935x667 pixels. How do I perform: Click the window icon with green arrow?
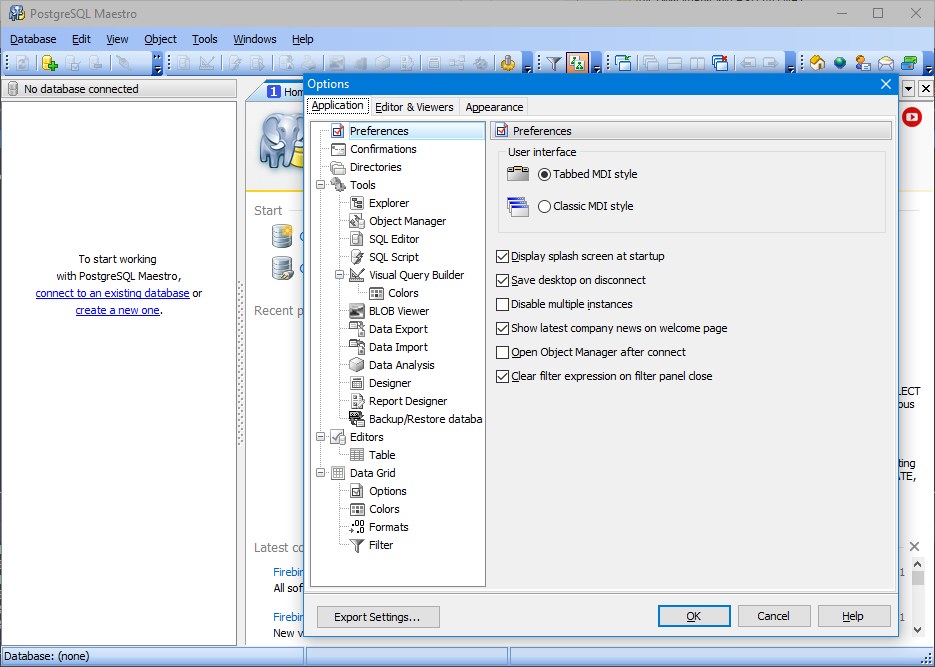(x=623, y=63)
